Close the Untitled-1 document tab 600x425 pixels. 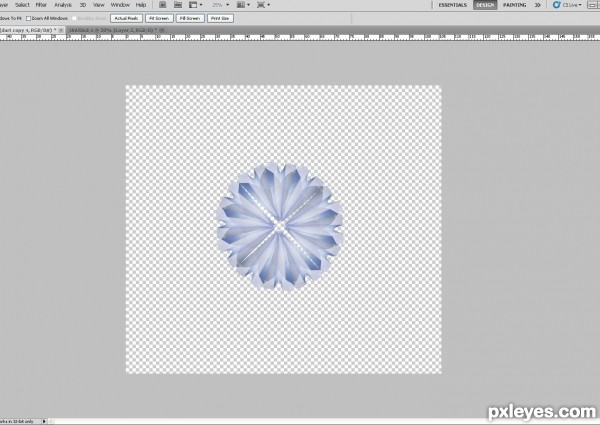(x=162, y=30)
